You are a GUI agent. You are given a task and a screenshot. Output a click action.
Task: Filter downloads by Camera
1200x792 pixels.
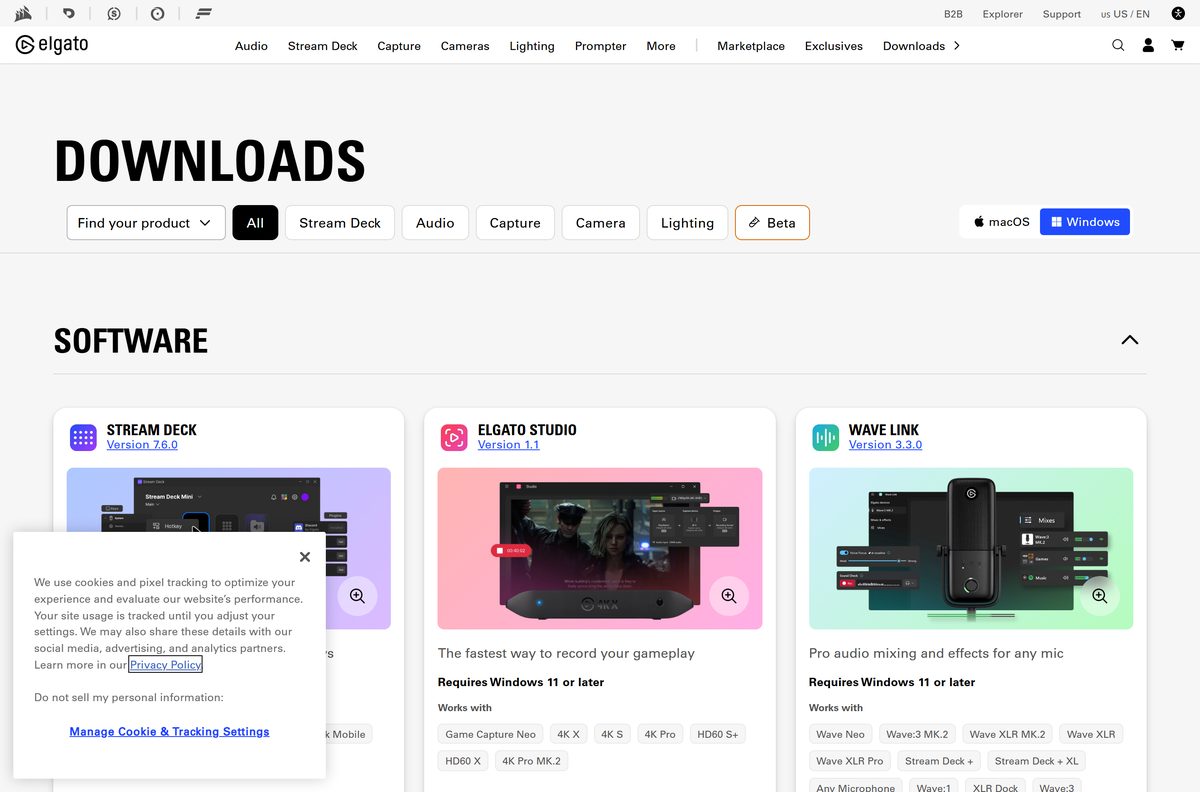[600, 223]
